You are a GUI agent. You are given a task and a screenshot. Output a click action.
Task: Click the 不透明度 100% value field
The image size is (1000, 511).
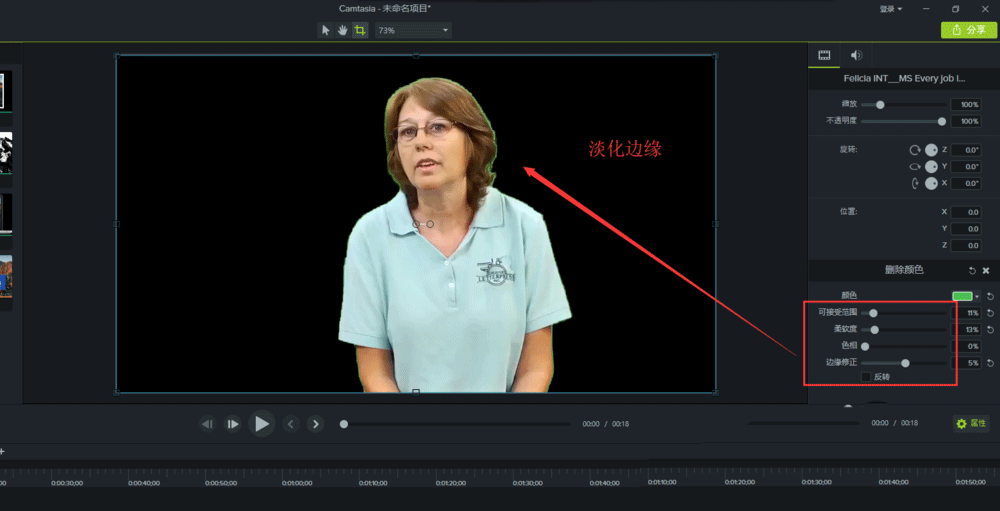(x=966, y=121)
